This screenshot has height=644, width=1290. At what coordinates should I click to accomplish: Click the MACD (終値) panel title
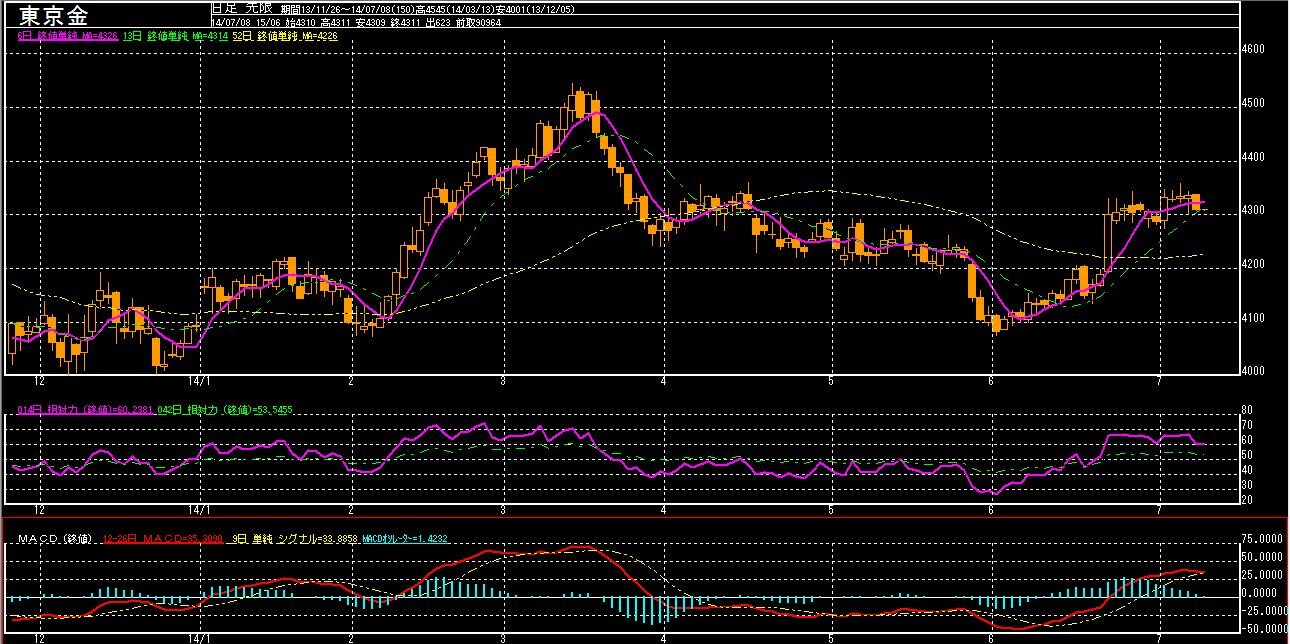[x=56, y=540]
